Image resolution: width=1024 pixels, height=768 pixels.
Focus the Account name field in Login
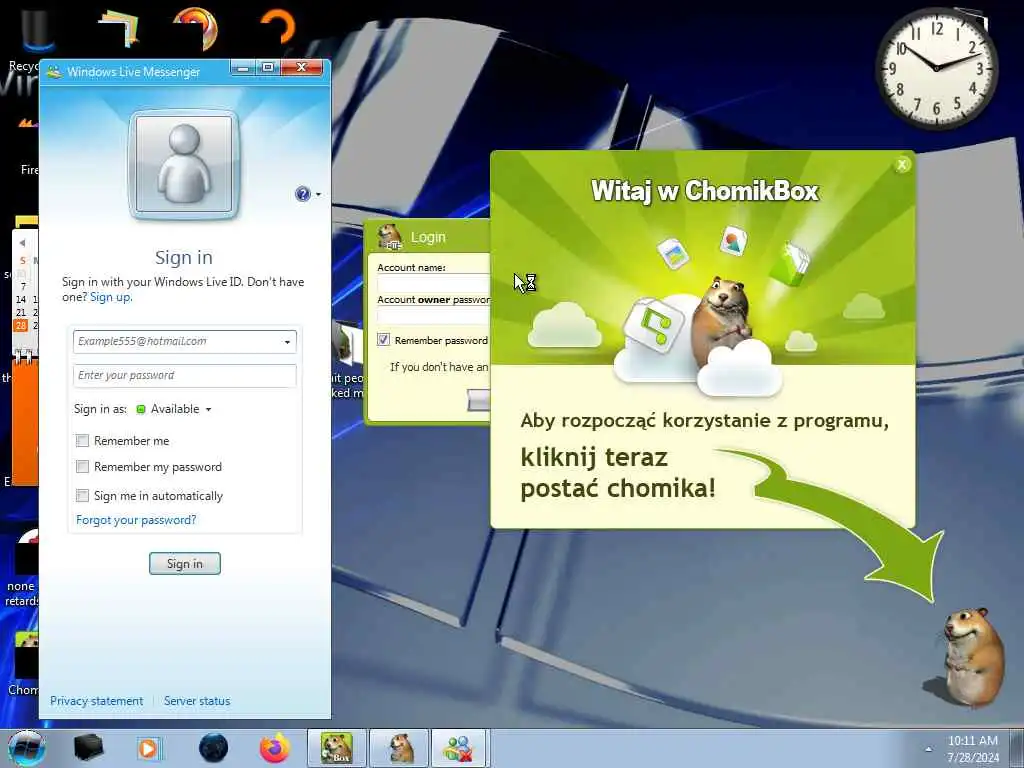(434, 283)
